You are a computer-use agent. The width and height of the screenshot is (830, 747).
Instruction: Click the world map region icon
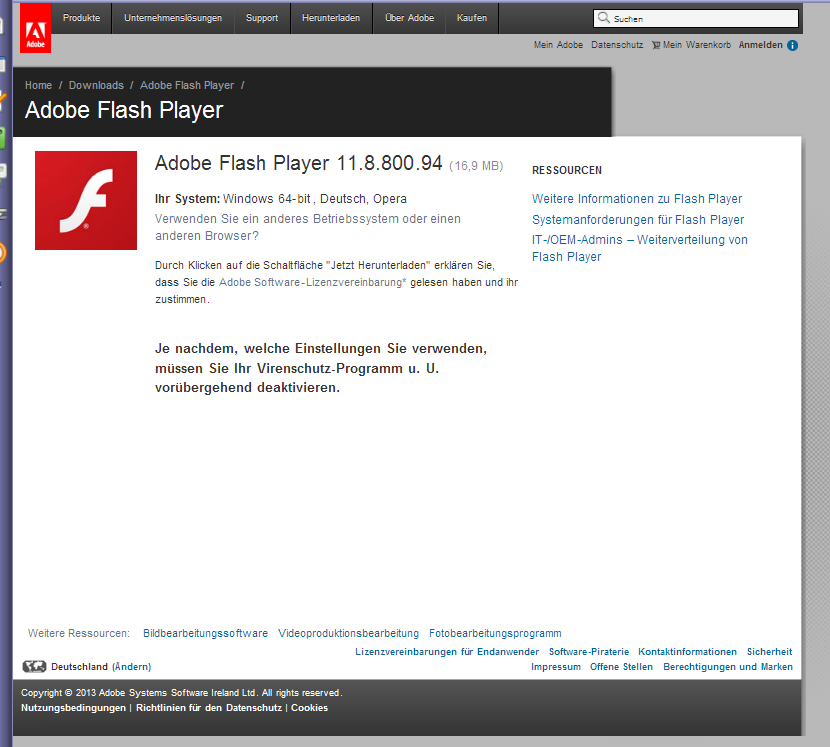pos(34,667)
